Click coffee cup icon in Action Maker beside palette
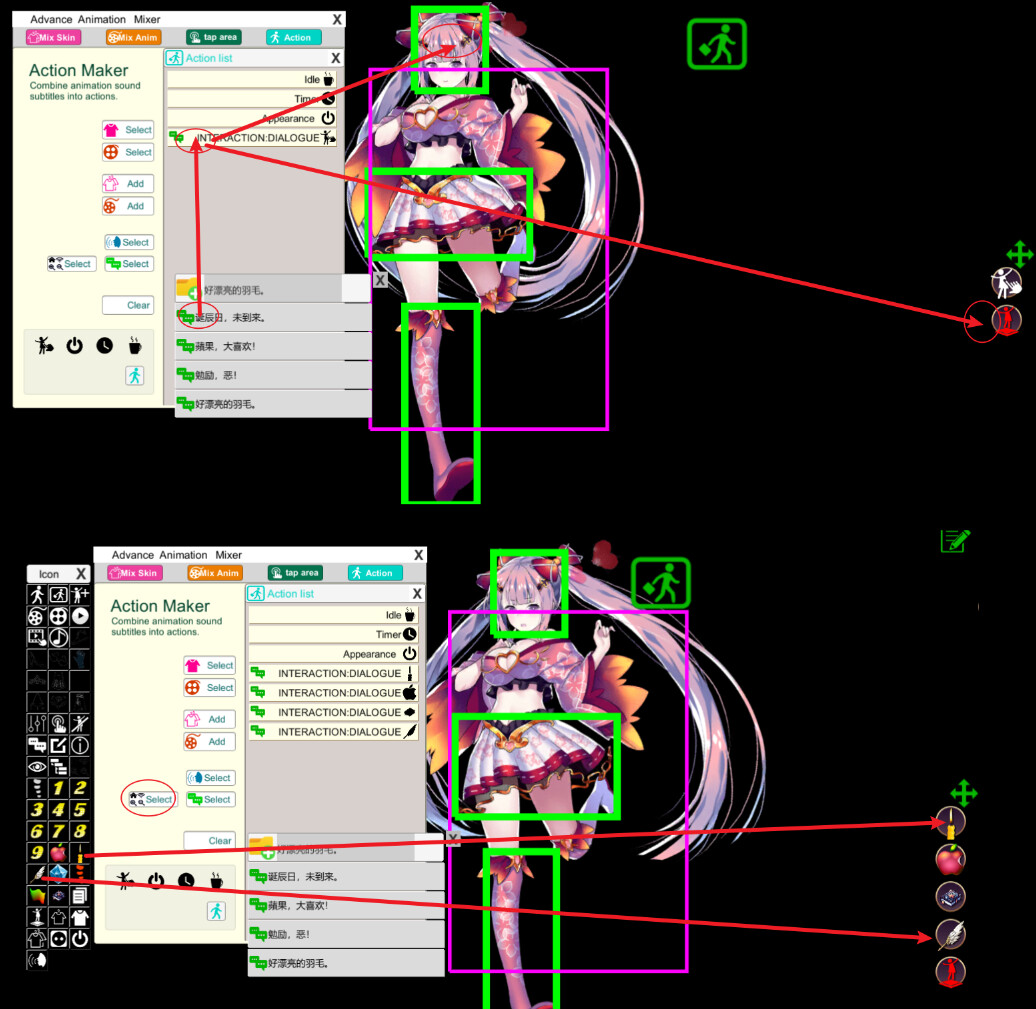1036x1009 pixels. click(216, 881)
